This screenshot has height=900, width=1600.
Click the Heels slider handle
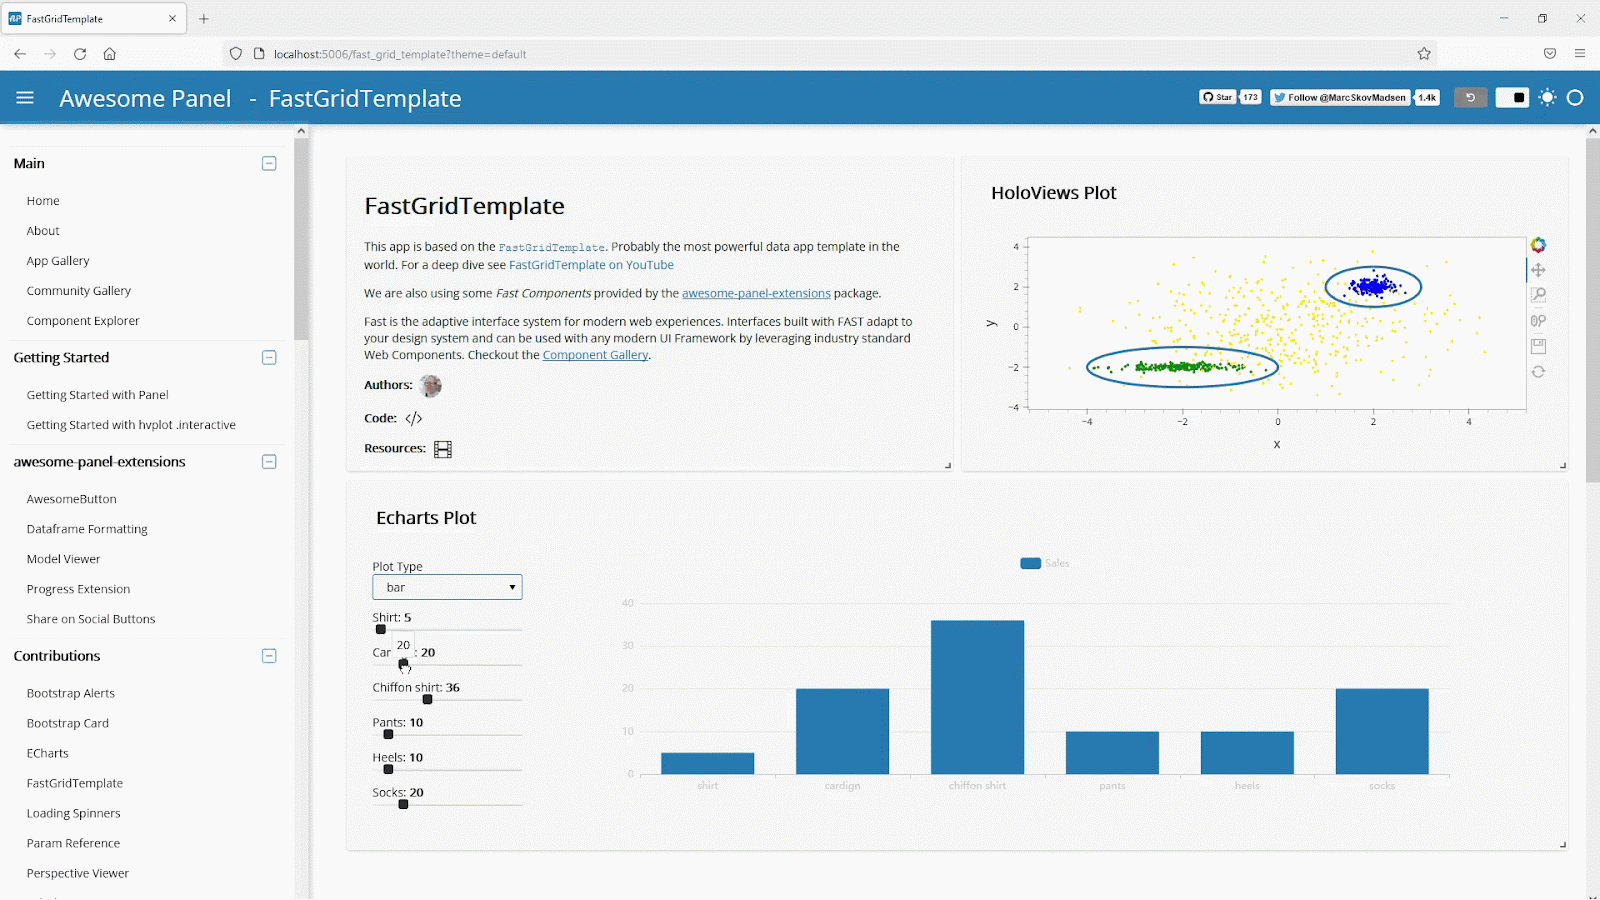pos(388,770)
